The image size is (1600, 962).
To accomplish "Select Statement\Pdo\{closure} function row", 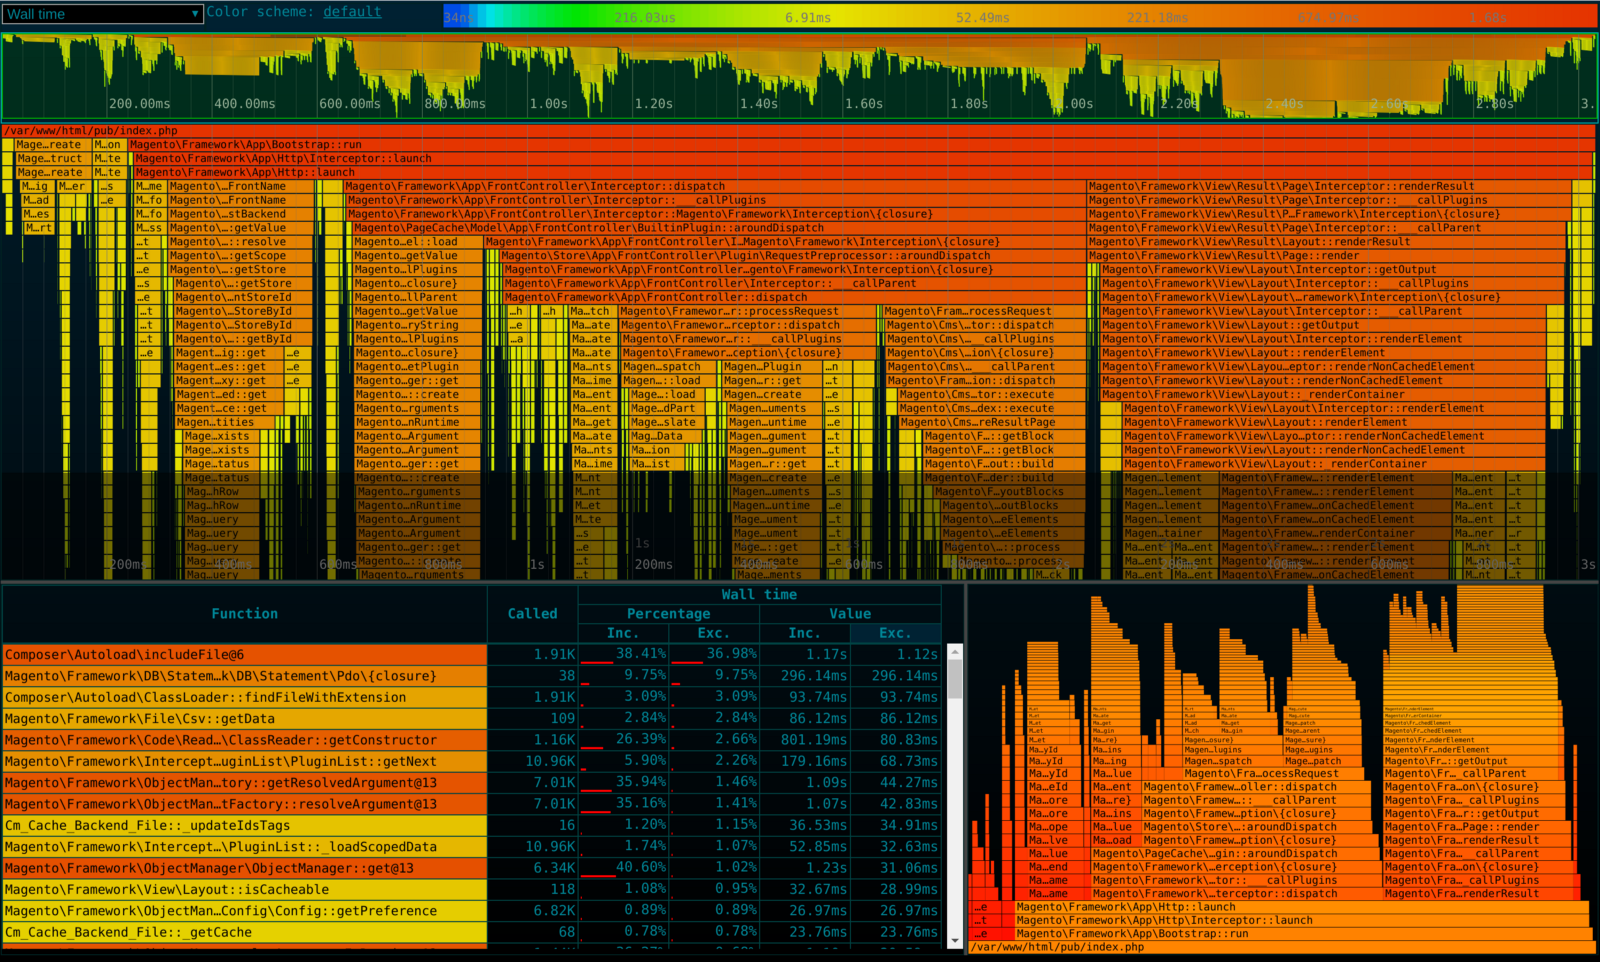I will pyautogui.click(x=245, y=676).
